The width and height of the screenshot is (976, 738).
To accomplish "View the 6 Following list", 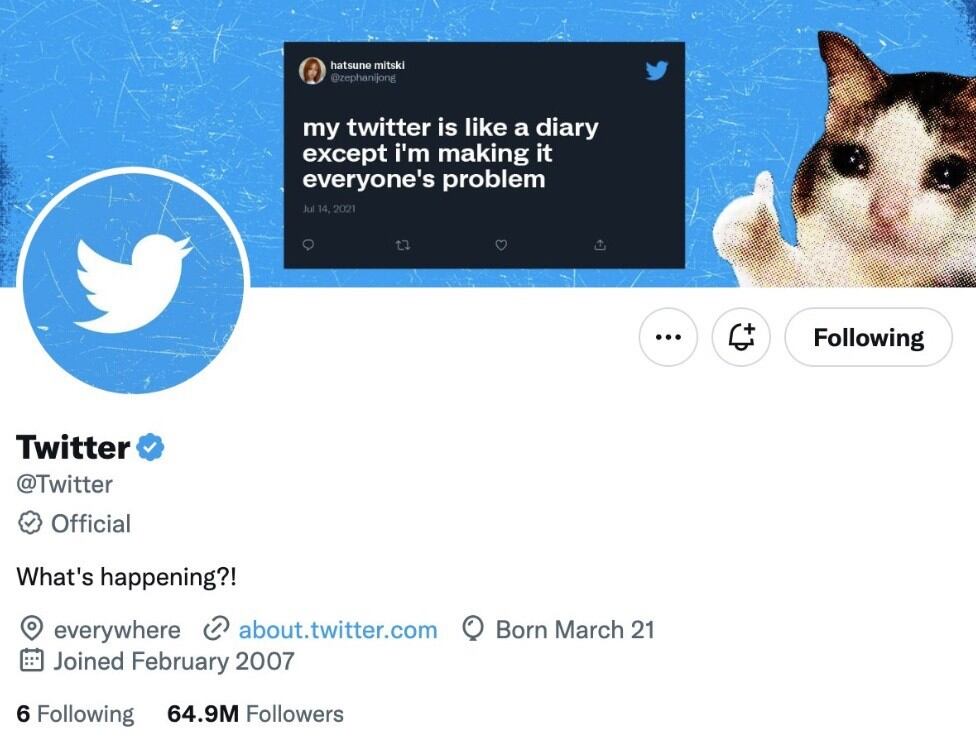I will (x=75, y=714).
